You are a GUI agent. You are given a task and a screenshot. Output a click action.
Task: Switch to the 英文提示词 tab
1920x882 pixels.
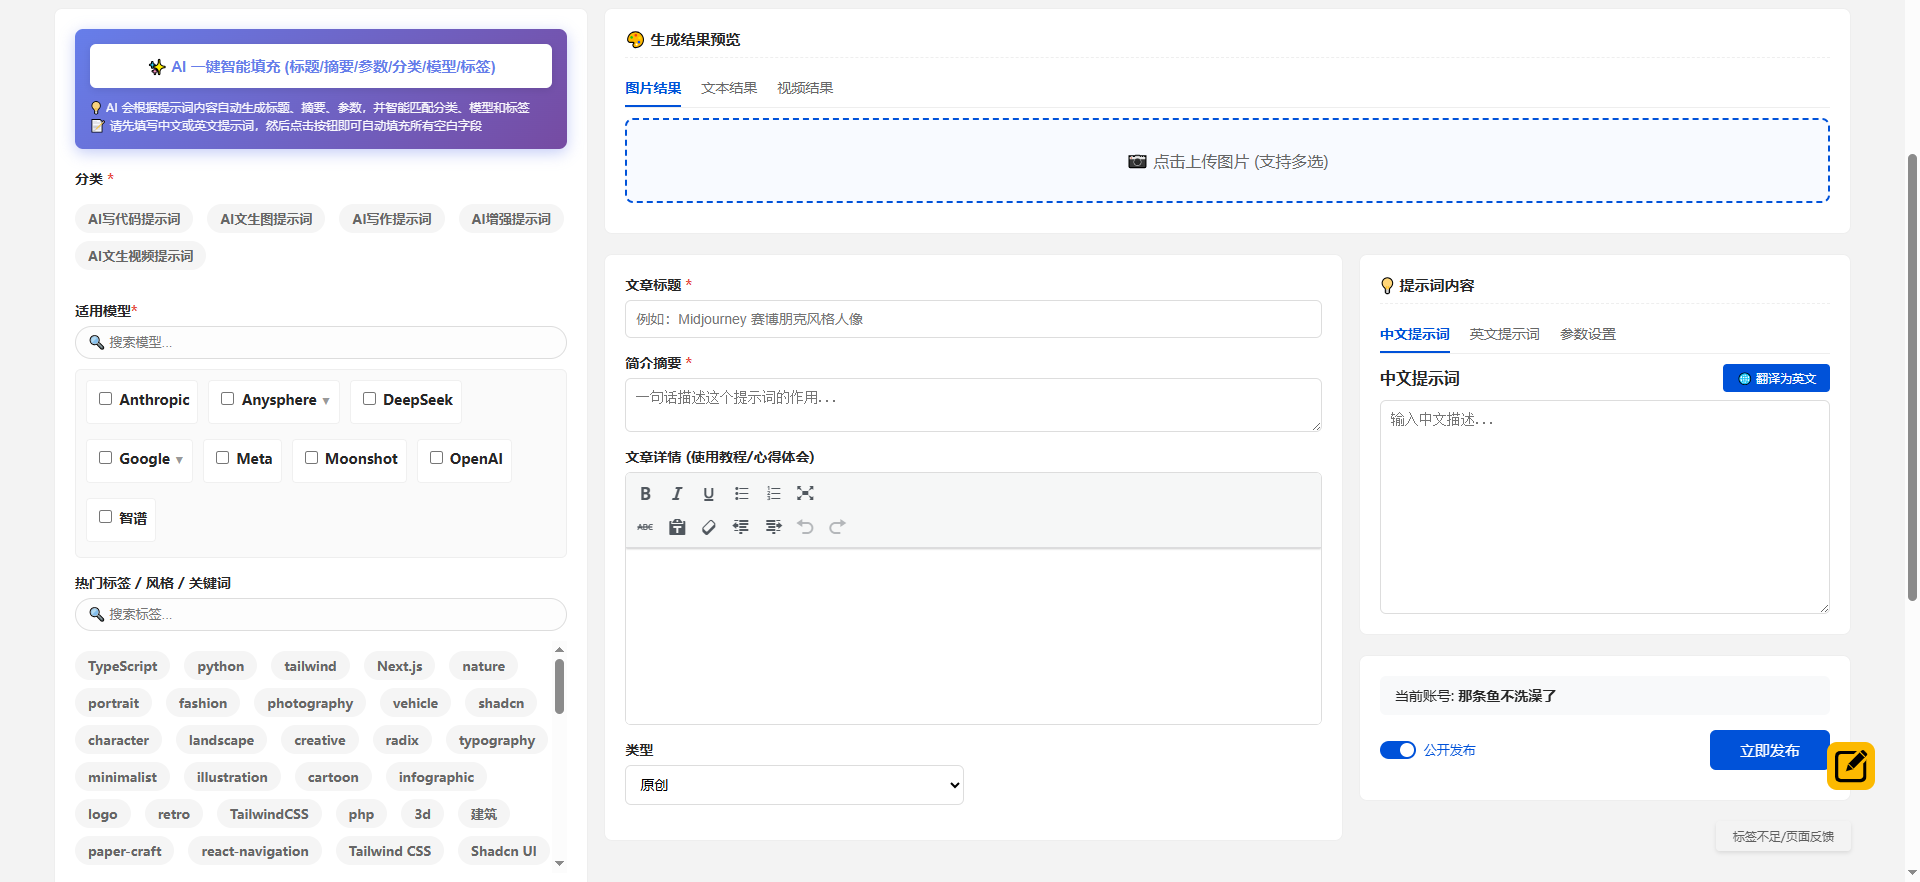coord(1504,334)
